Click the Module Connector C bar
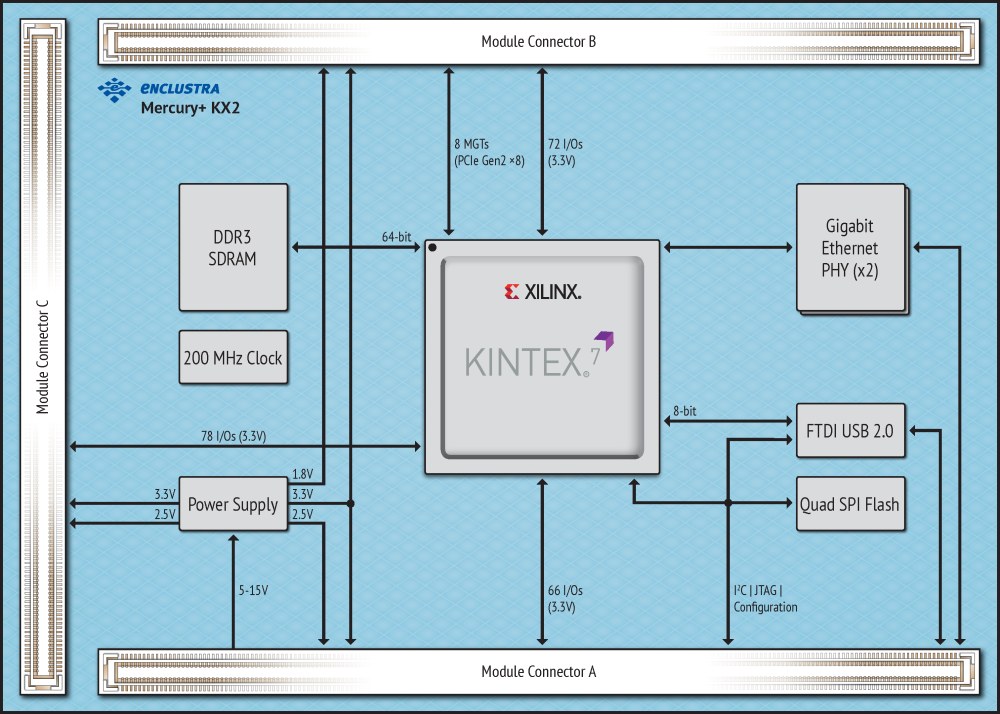Viewport: 1000px width, 714px height. tap(43, 357)
